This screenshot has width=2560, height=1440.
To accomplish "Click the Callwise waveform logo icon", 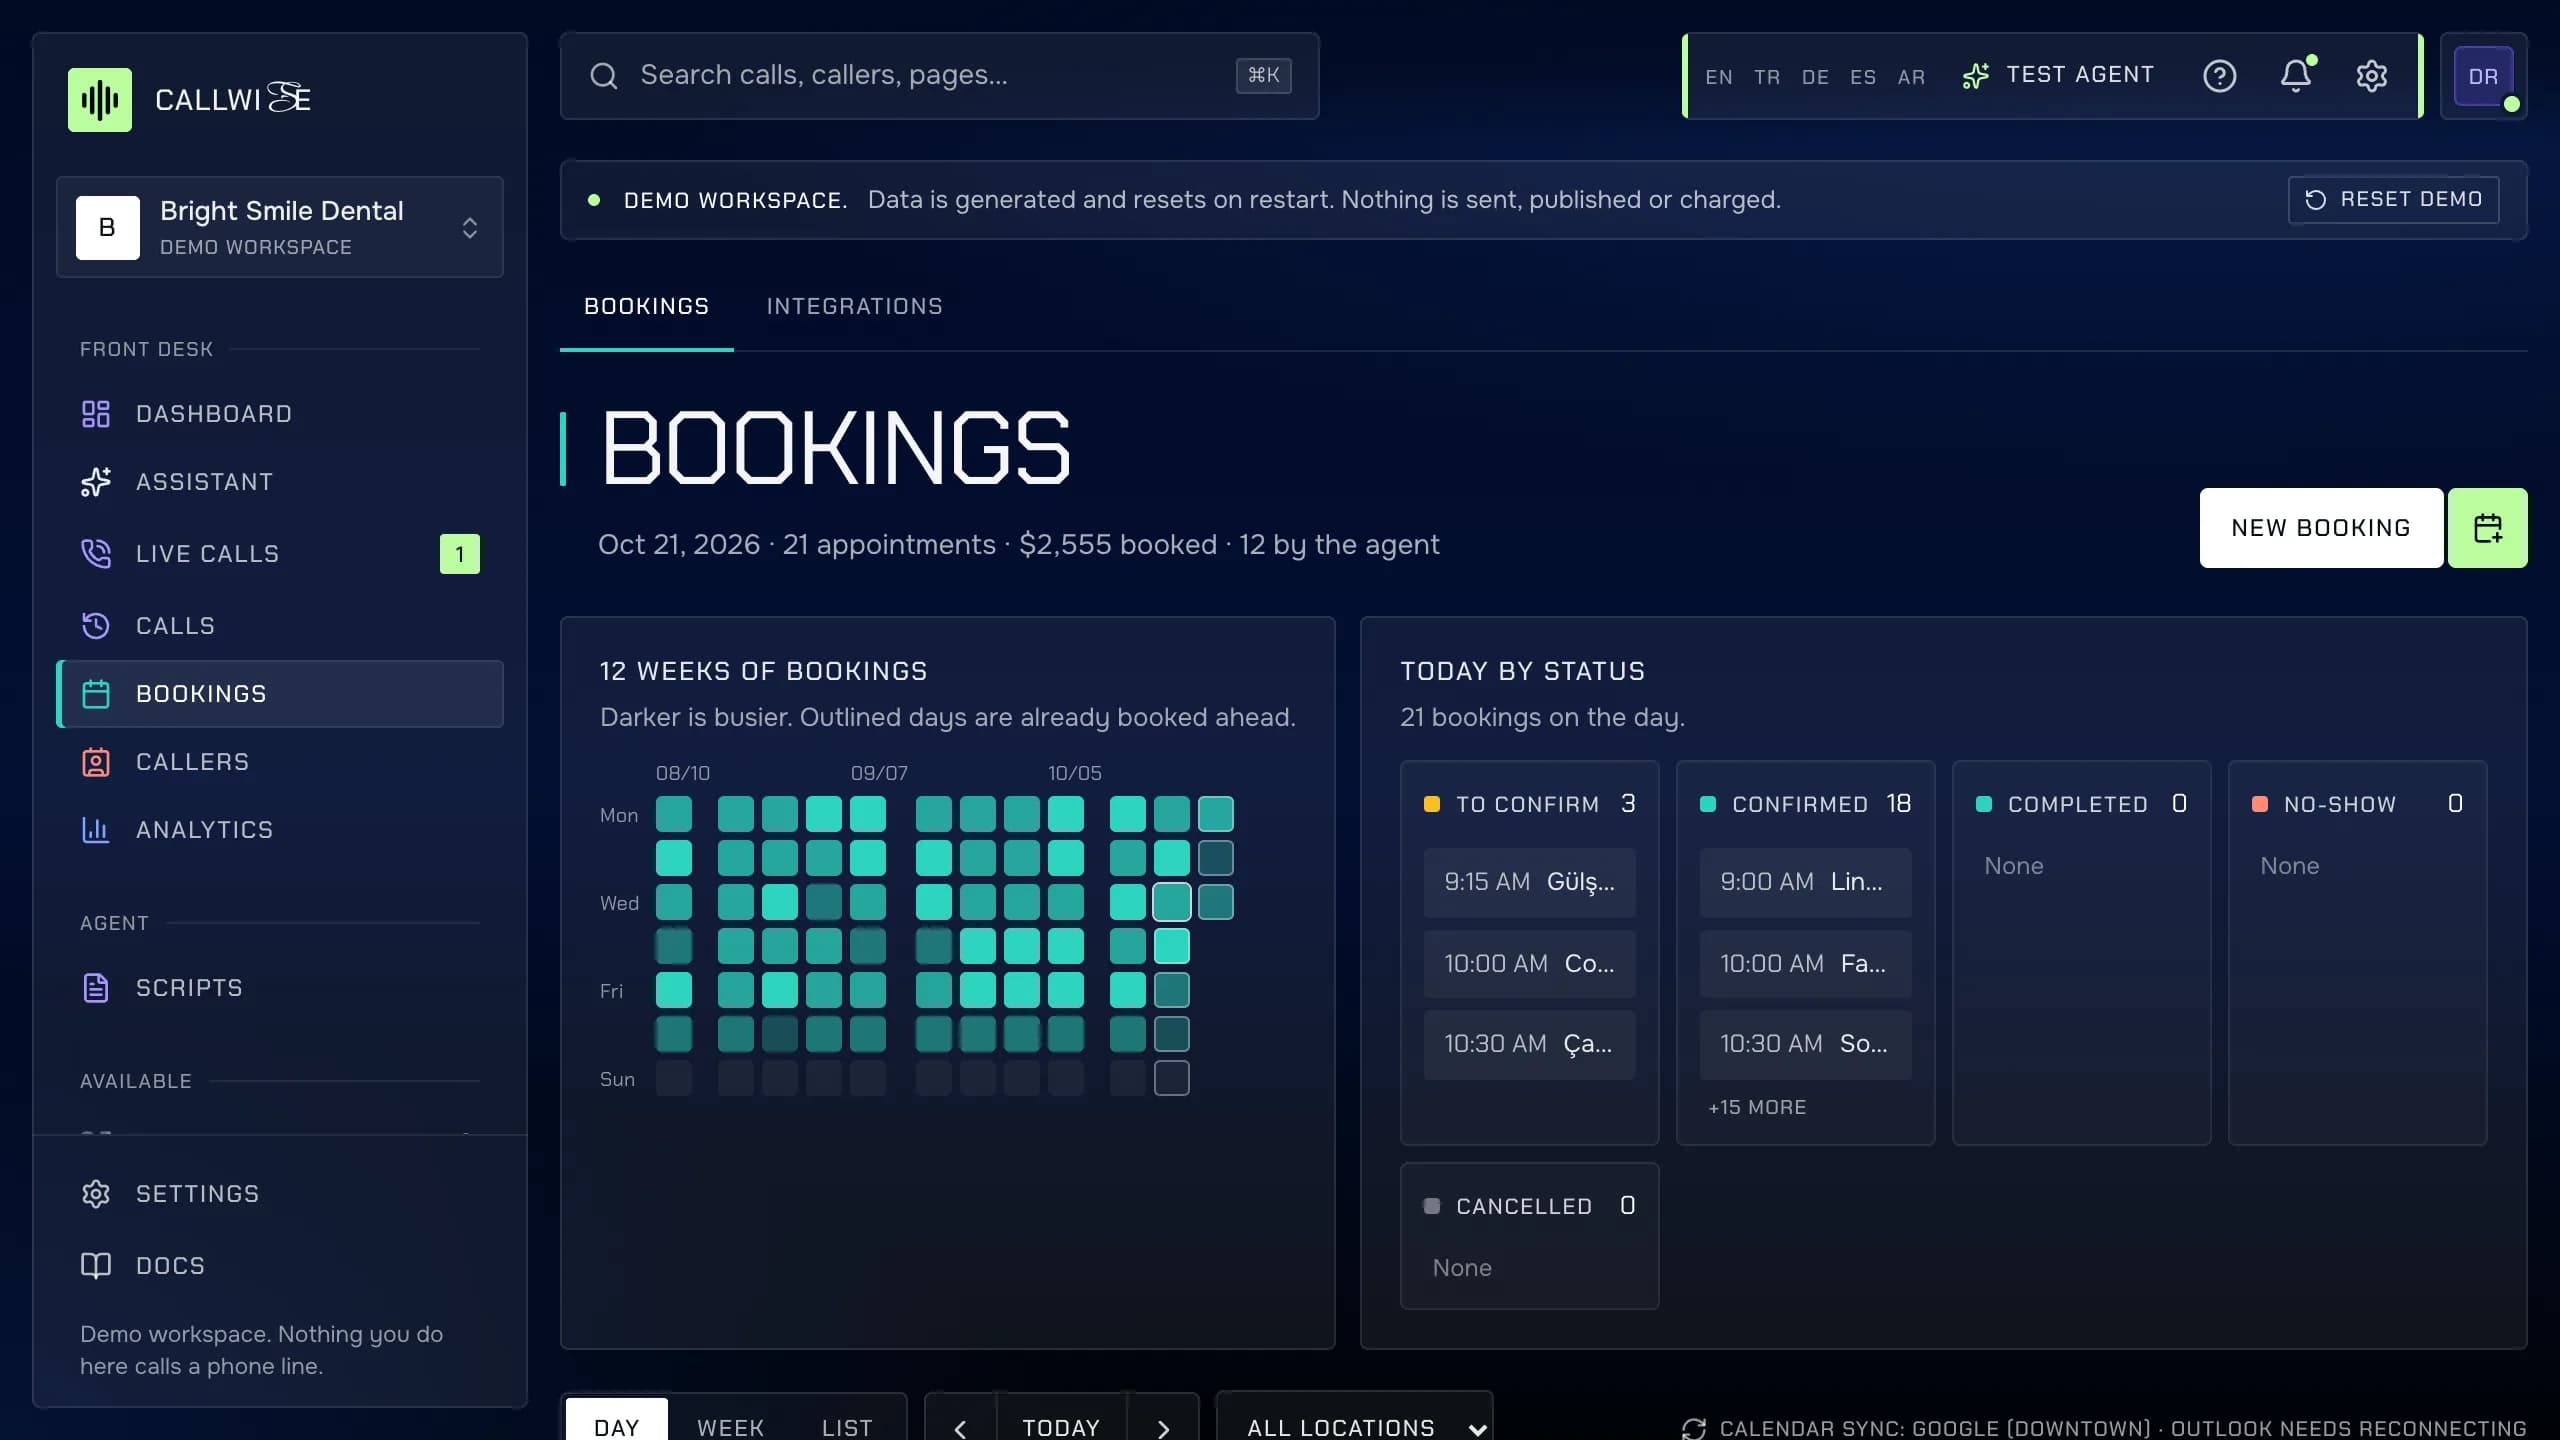I will coord(99,99).
